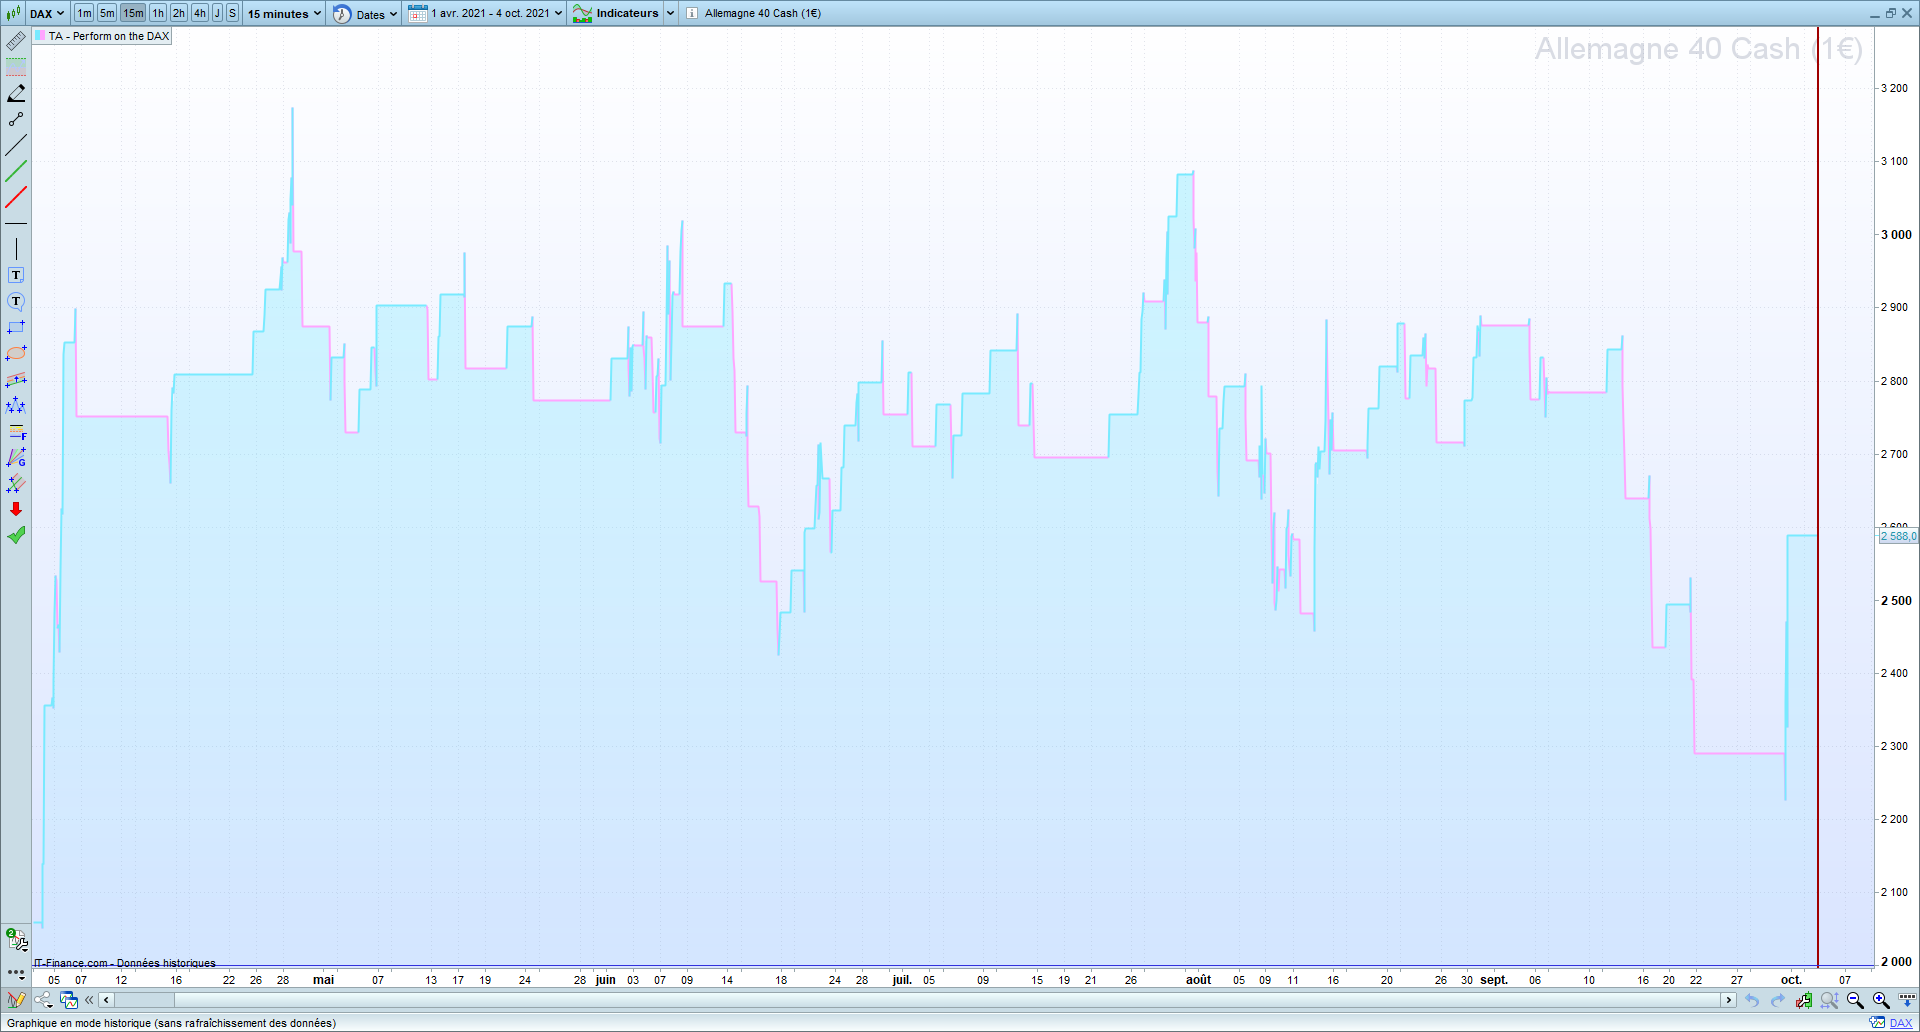Screen dimensions: 1920x1032
Task: Toggle the 5m timeframe button
Action: click(x=107, y=13)
